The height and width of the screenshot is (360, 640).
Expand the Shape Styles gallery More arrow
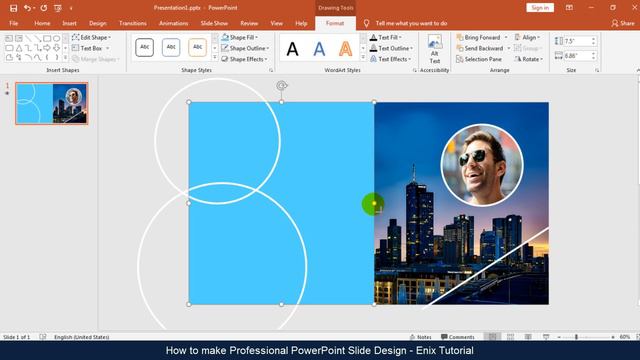215,58
